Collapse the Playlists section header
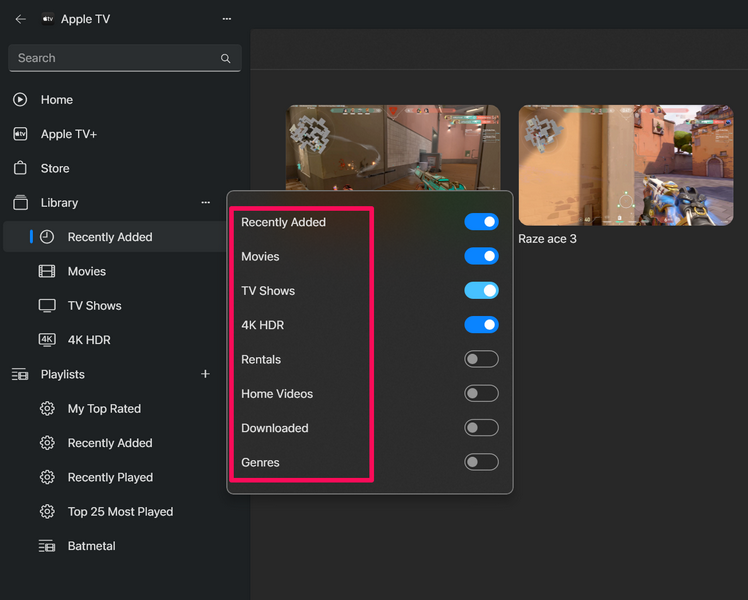Image resolution: width=748 pixels, height=600 pixels. [x=62, y=374]
